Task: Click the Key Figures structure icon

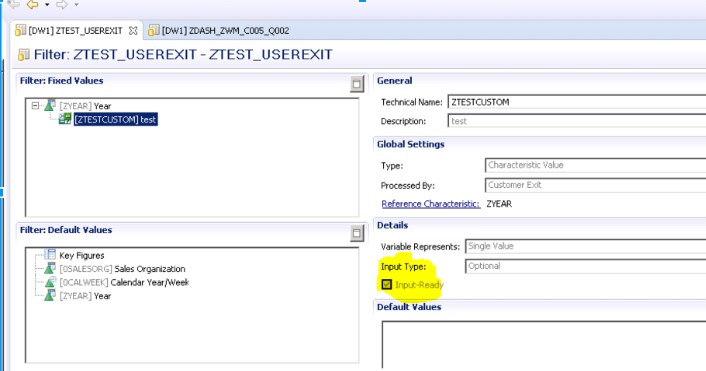Action: [x=50, y=255]
